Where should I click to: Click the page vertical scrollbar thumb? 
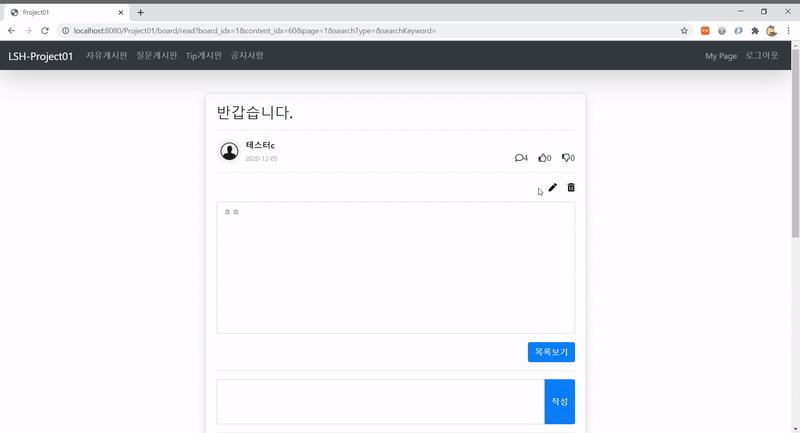point(795,143)
